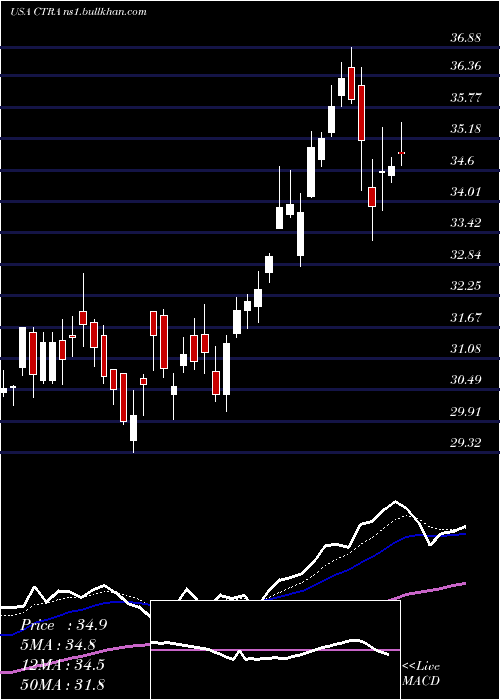Image resolution: width=500 pixels, height=700 pixels.
Task: Click the 50MA : 31.8 legend entry
Action: tap(62, 684)
